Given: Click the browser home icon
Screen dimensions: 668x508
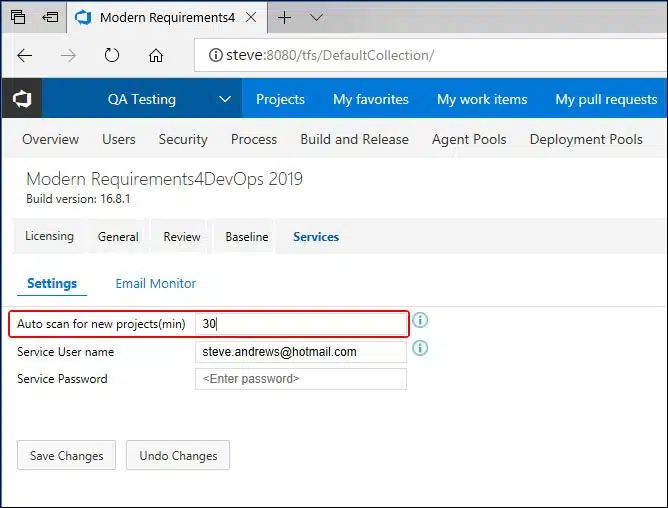Looking at the screenshot, I should (156, 56).
